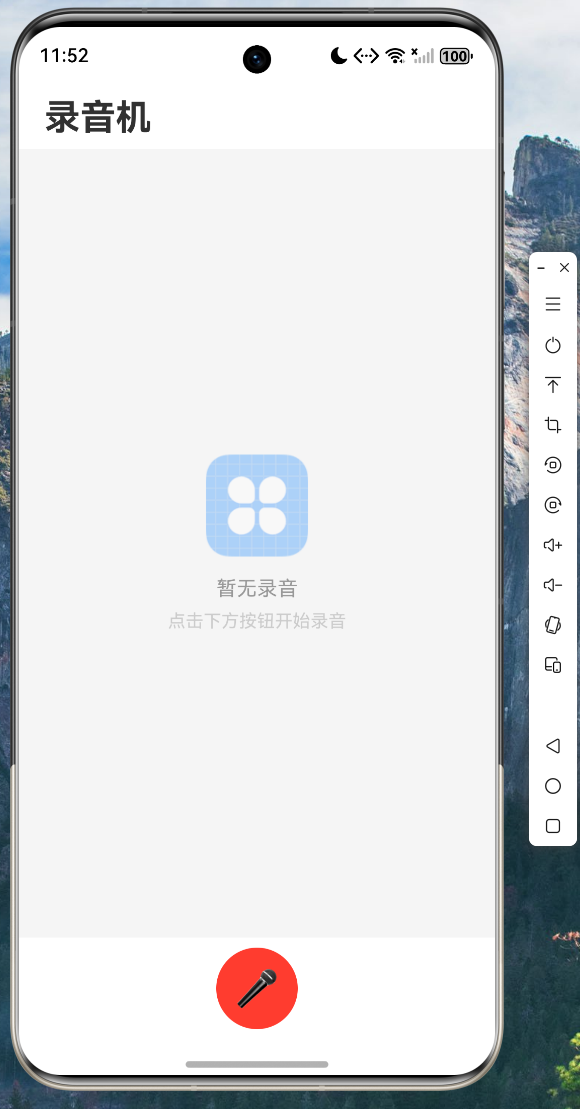Click the battery 100 indicator
The height and width of the screenshot is (1109, 580).
[456, 56]
